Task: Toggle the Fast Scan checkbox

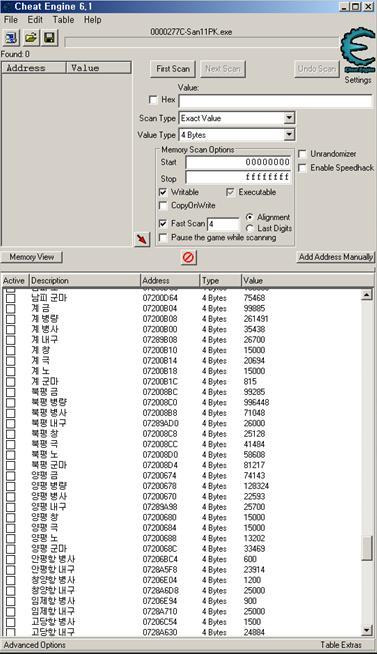Action: [163, 224]
